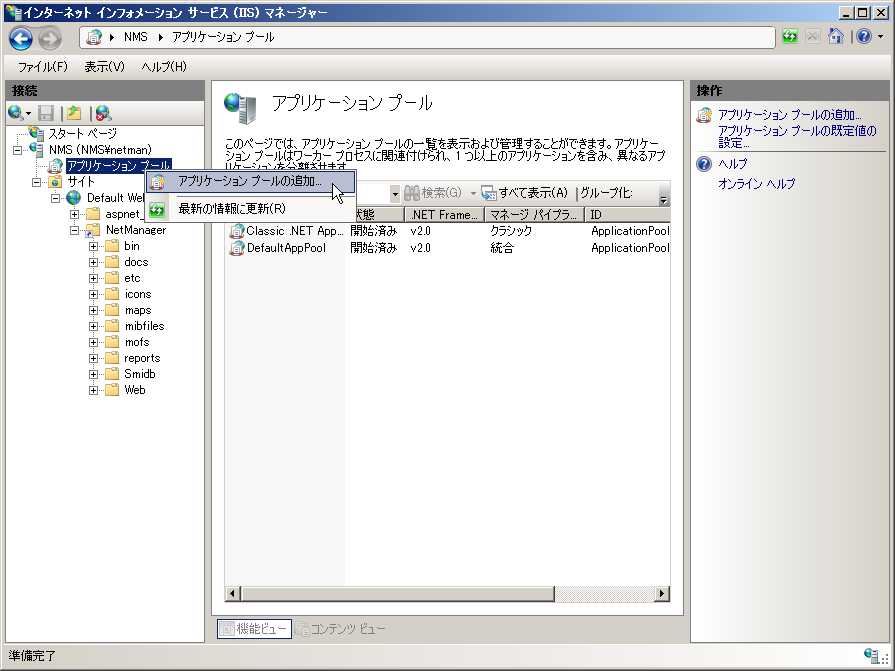The height and width of the screenshot is (671, 895).
Task: Open the toolbar overflow arrow after グループ化
Action: (x=663, y=200)
